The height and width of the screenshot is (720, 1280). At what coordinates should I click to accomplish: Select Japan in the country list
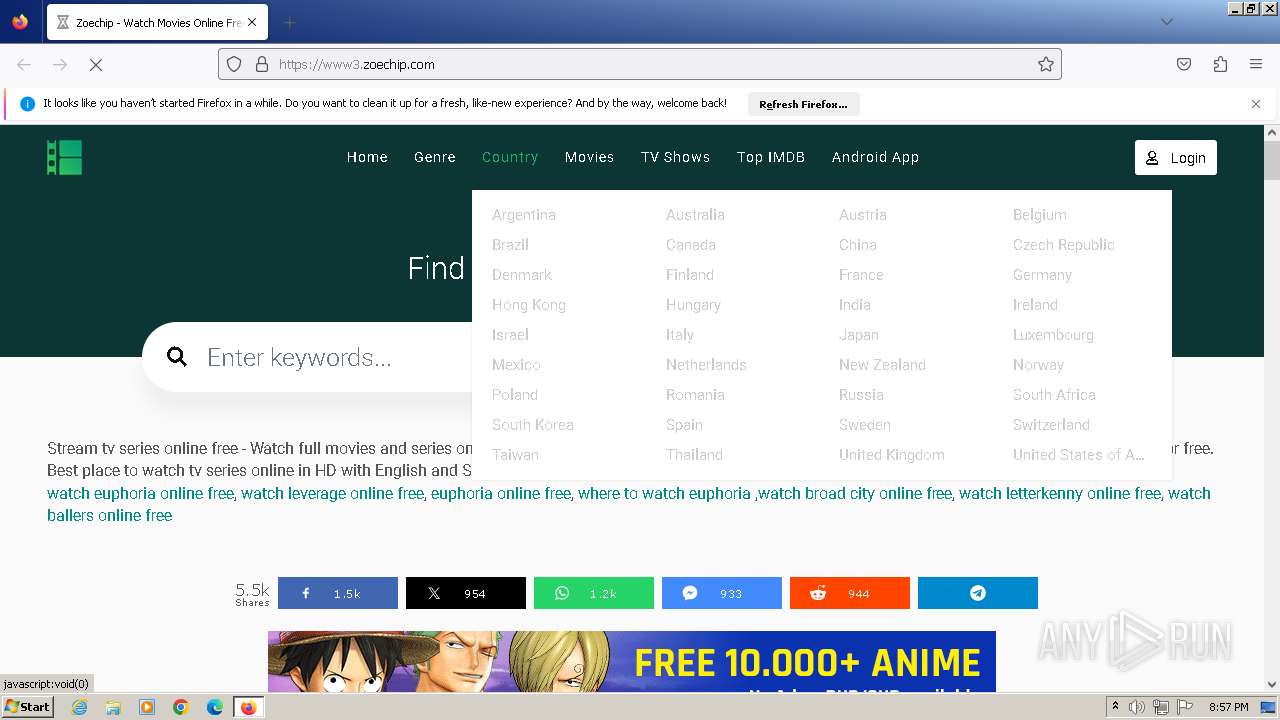tap(859, 335)
